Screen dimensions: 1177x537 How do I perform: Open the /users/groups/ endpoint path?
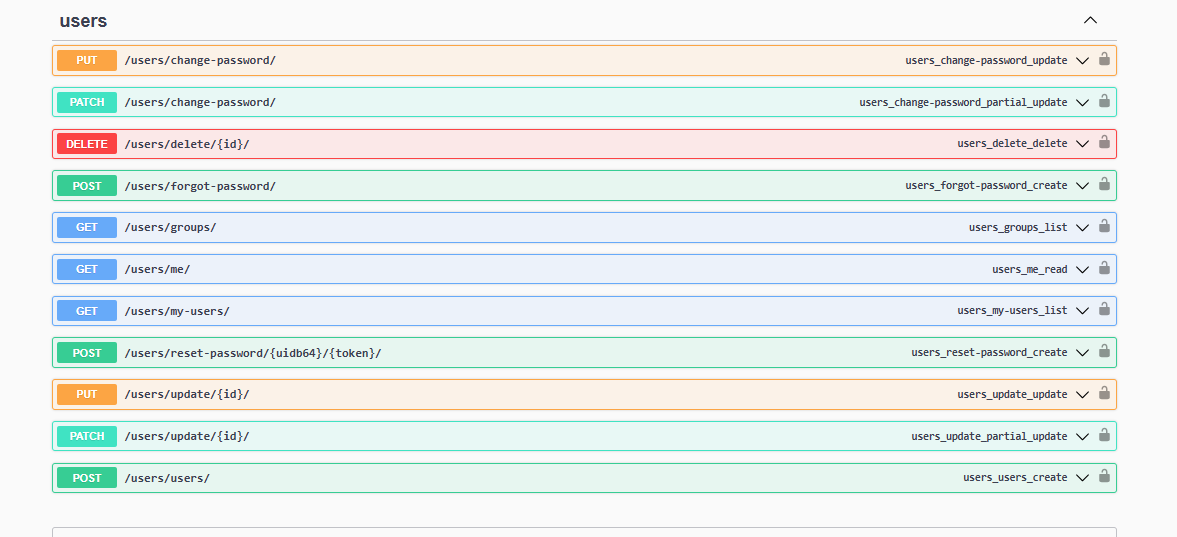tap(170, 228)
